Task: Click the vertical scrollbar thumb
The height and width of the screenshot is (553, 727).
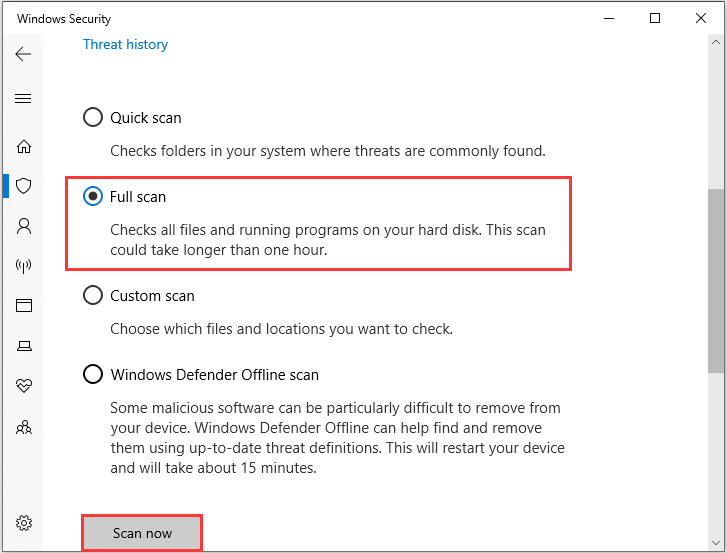Action: [x=716, y=280]
